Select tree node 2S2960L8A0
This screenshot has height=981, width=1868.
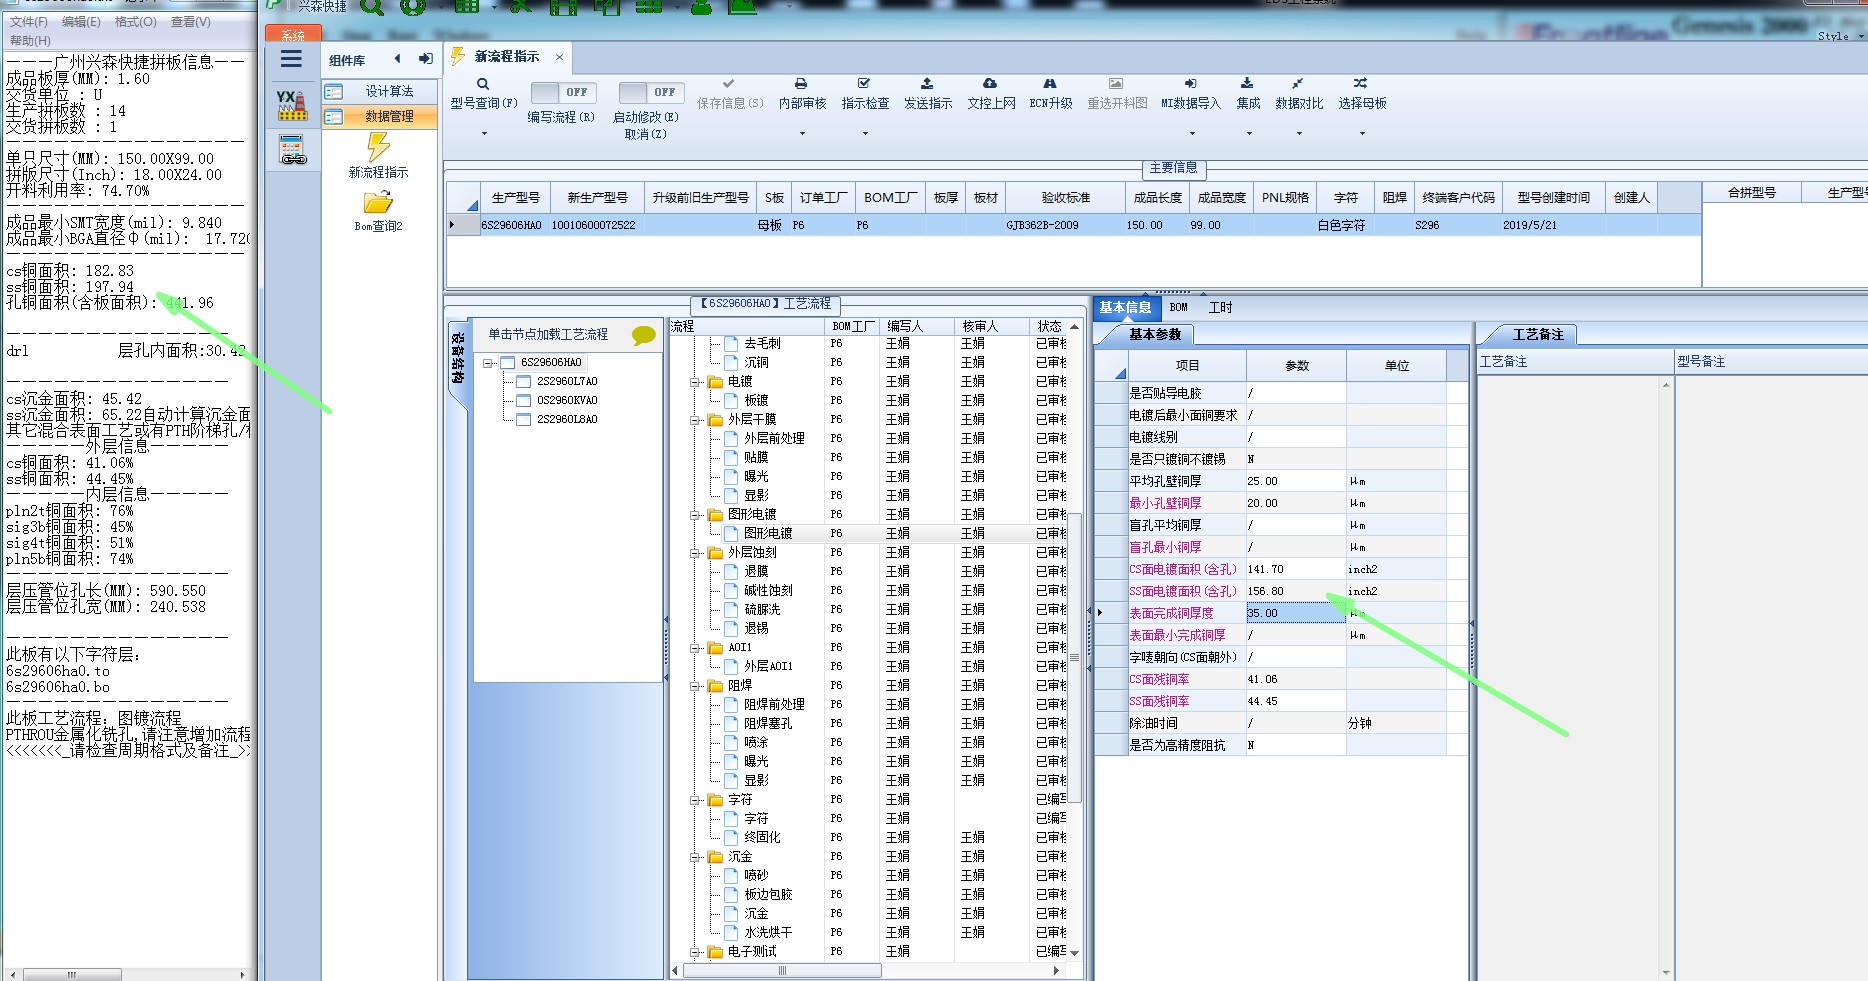point(567,420)
